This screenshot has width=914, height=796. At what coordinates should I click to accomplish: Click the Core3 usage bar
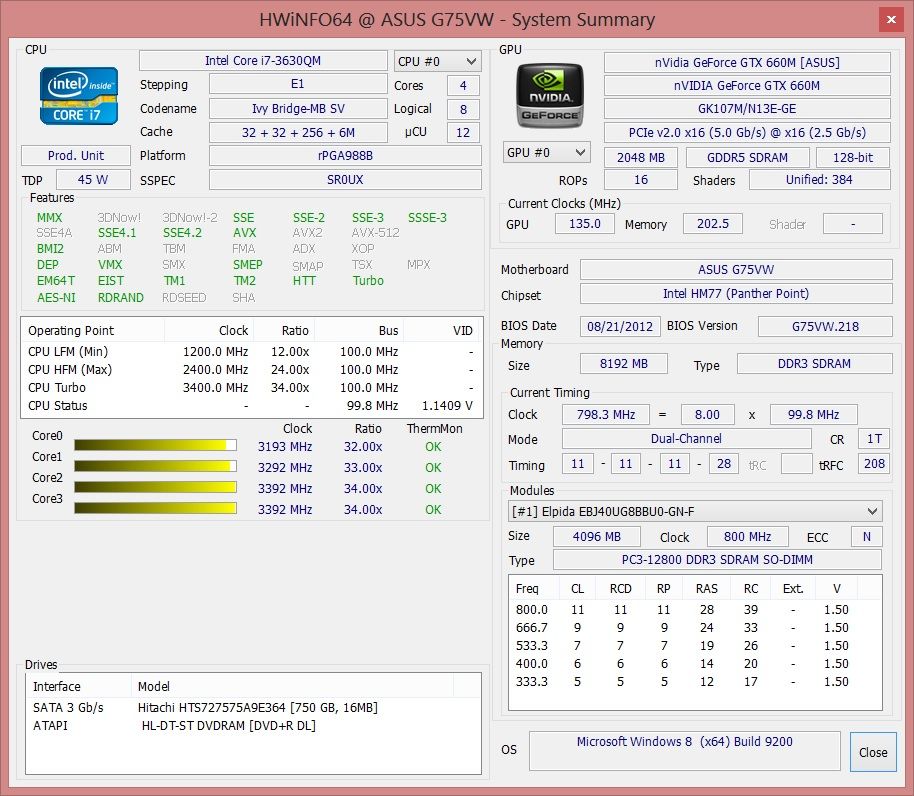(x=155, y=508)
